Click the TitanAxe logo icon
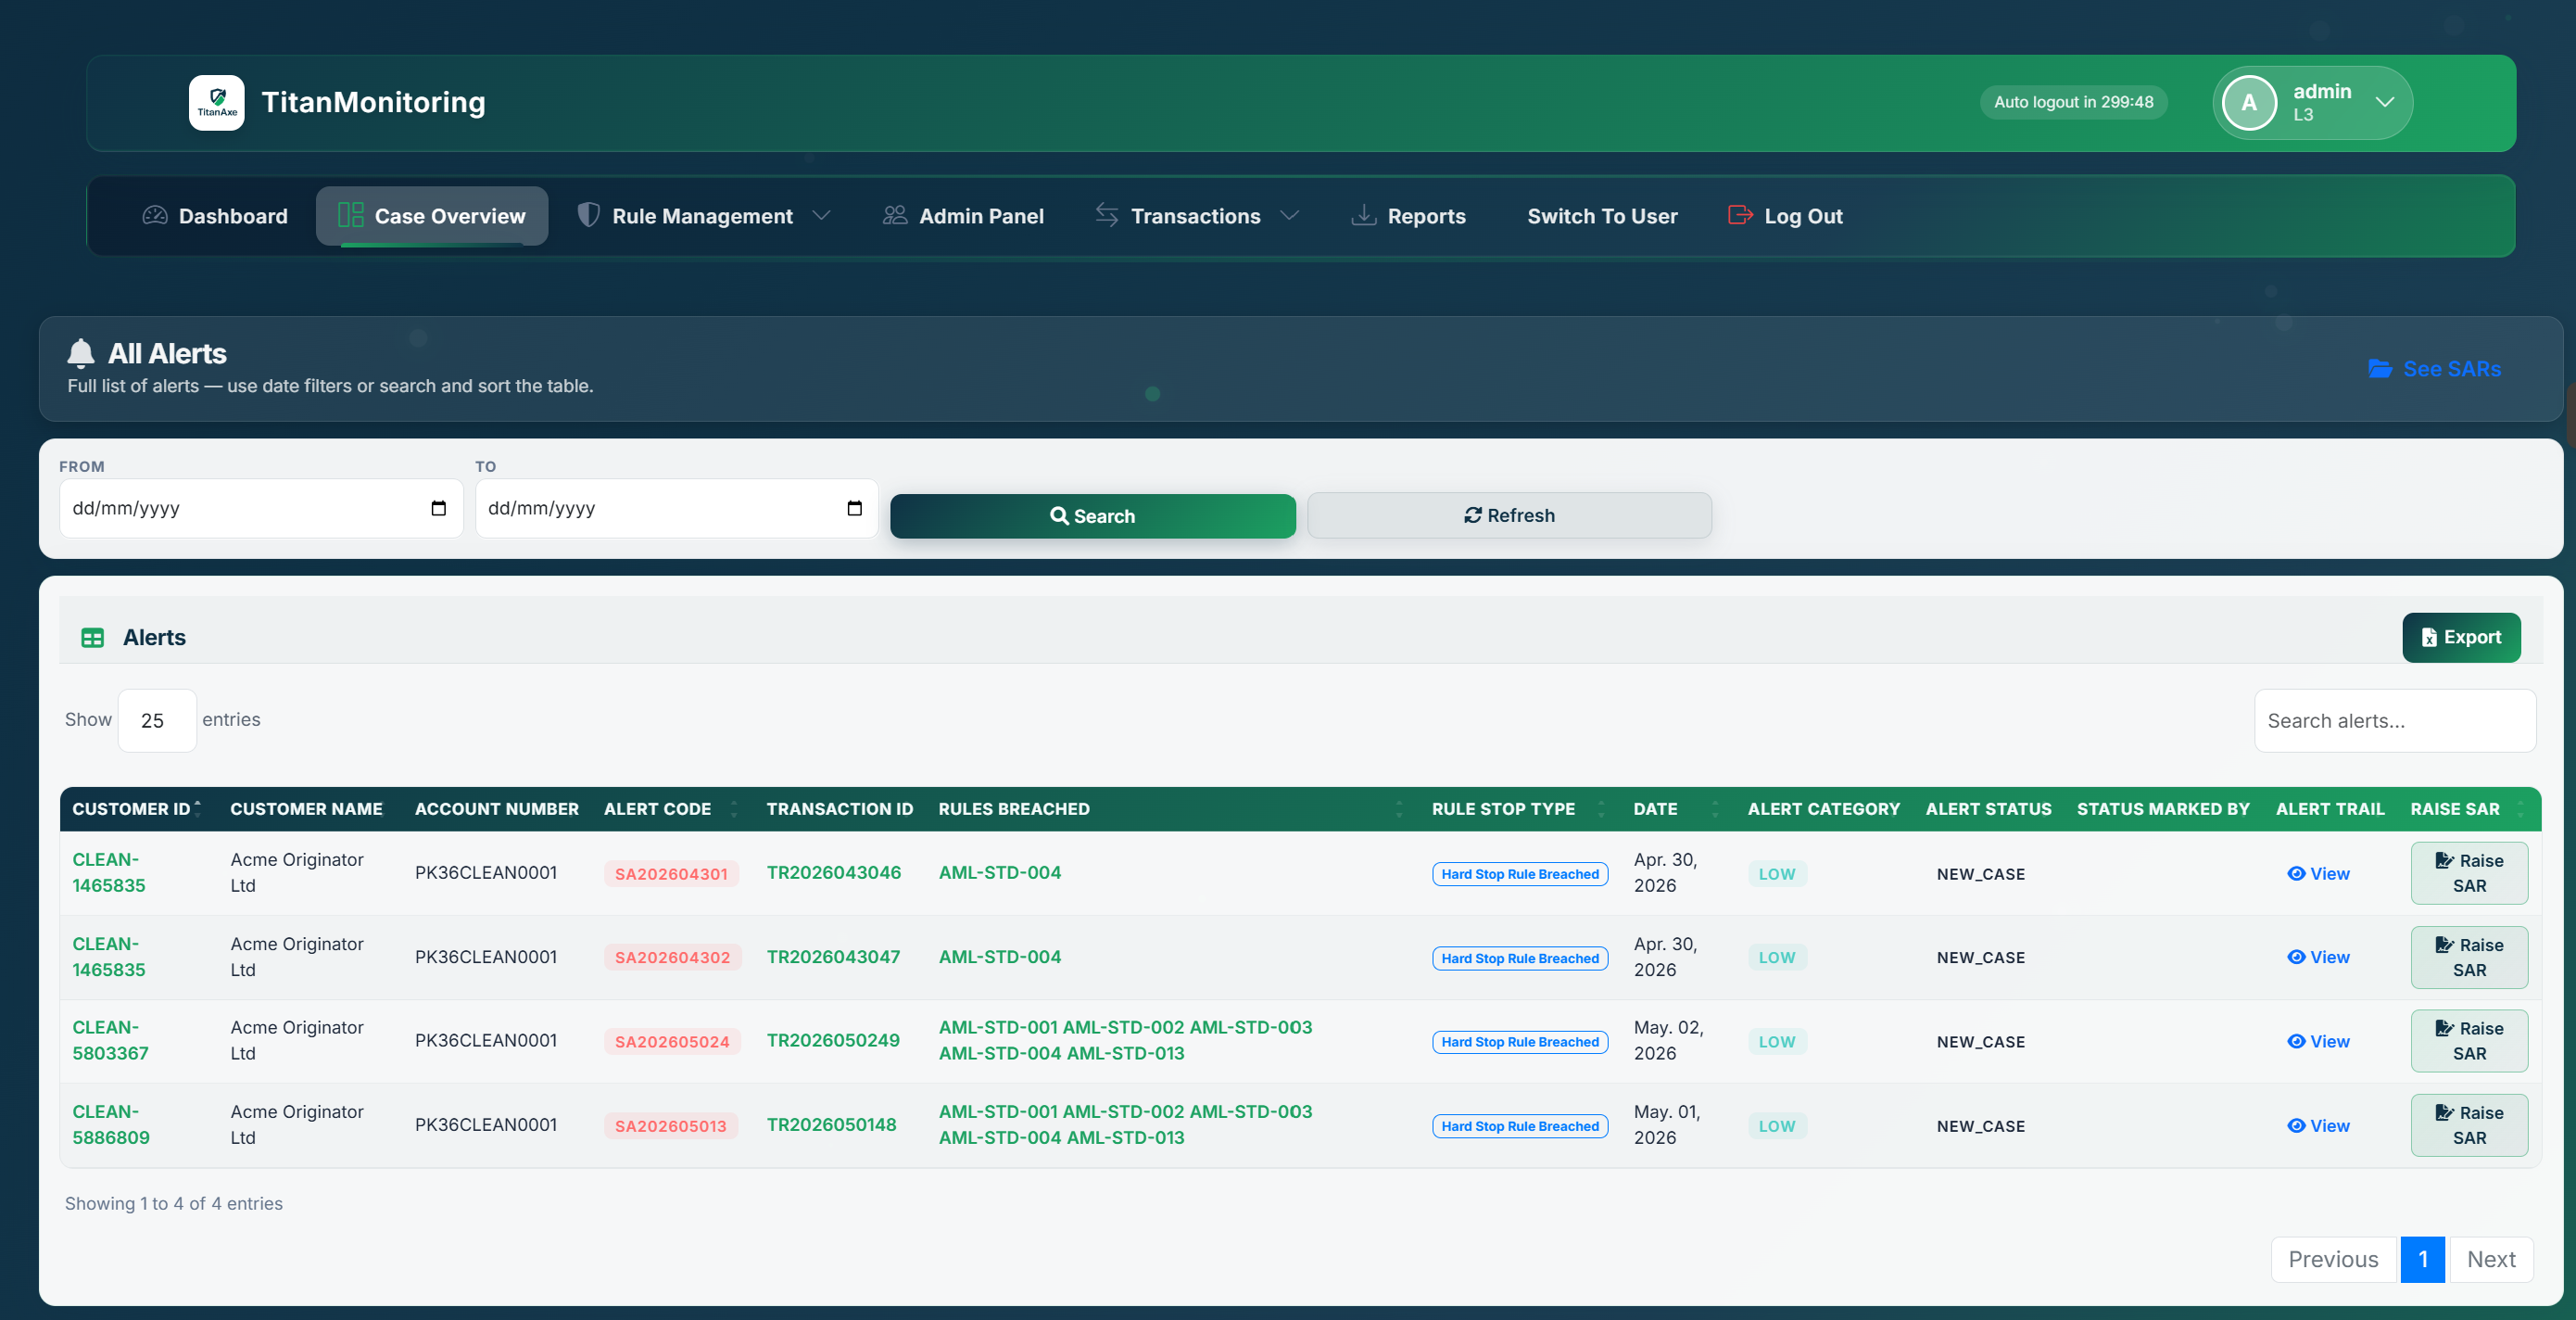2576x1320 pixels. [x=217, y=102]
